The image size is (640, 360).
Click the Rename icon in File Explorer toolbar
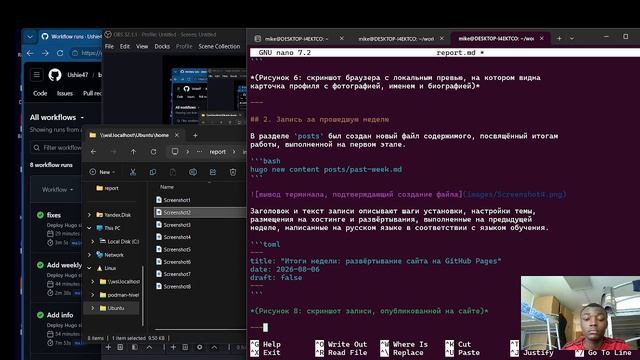click(193, 172)
